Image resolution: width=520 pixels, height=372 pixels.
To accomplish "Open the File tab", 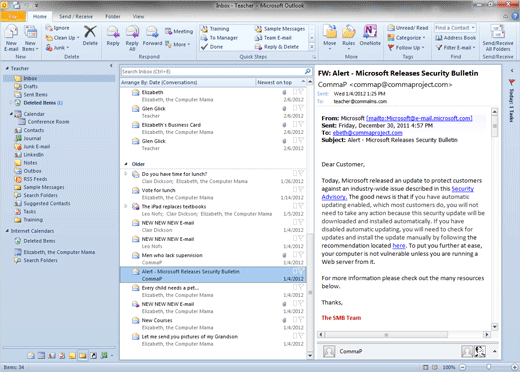I will point(13,16).
